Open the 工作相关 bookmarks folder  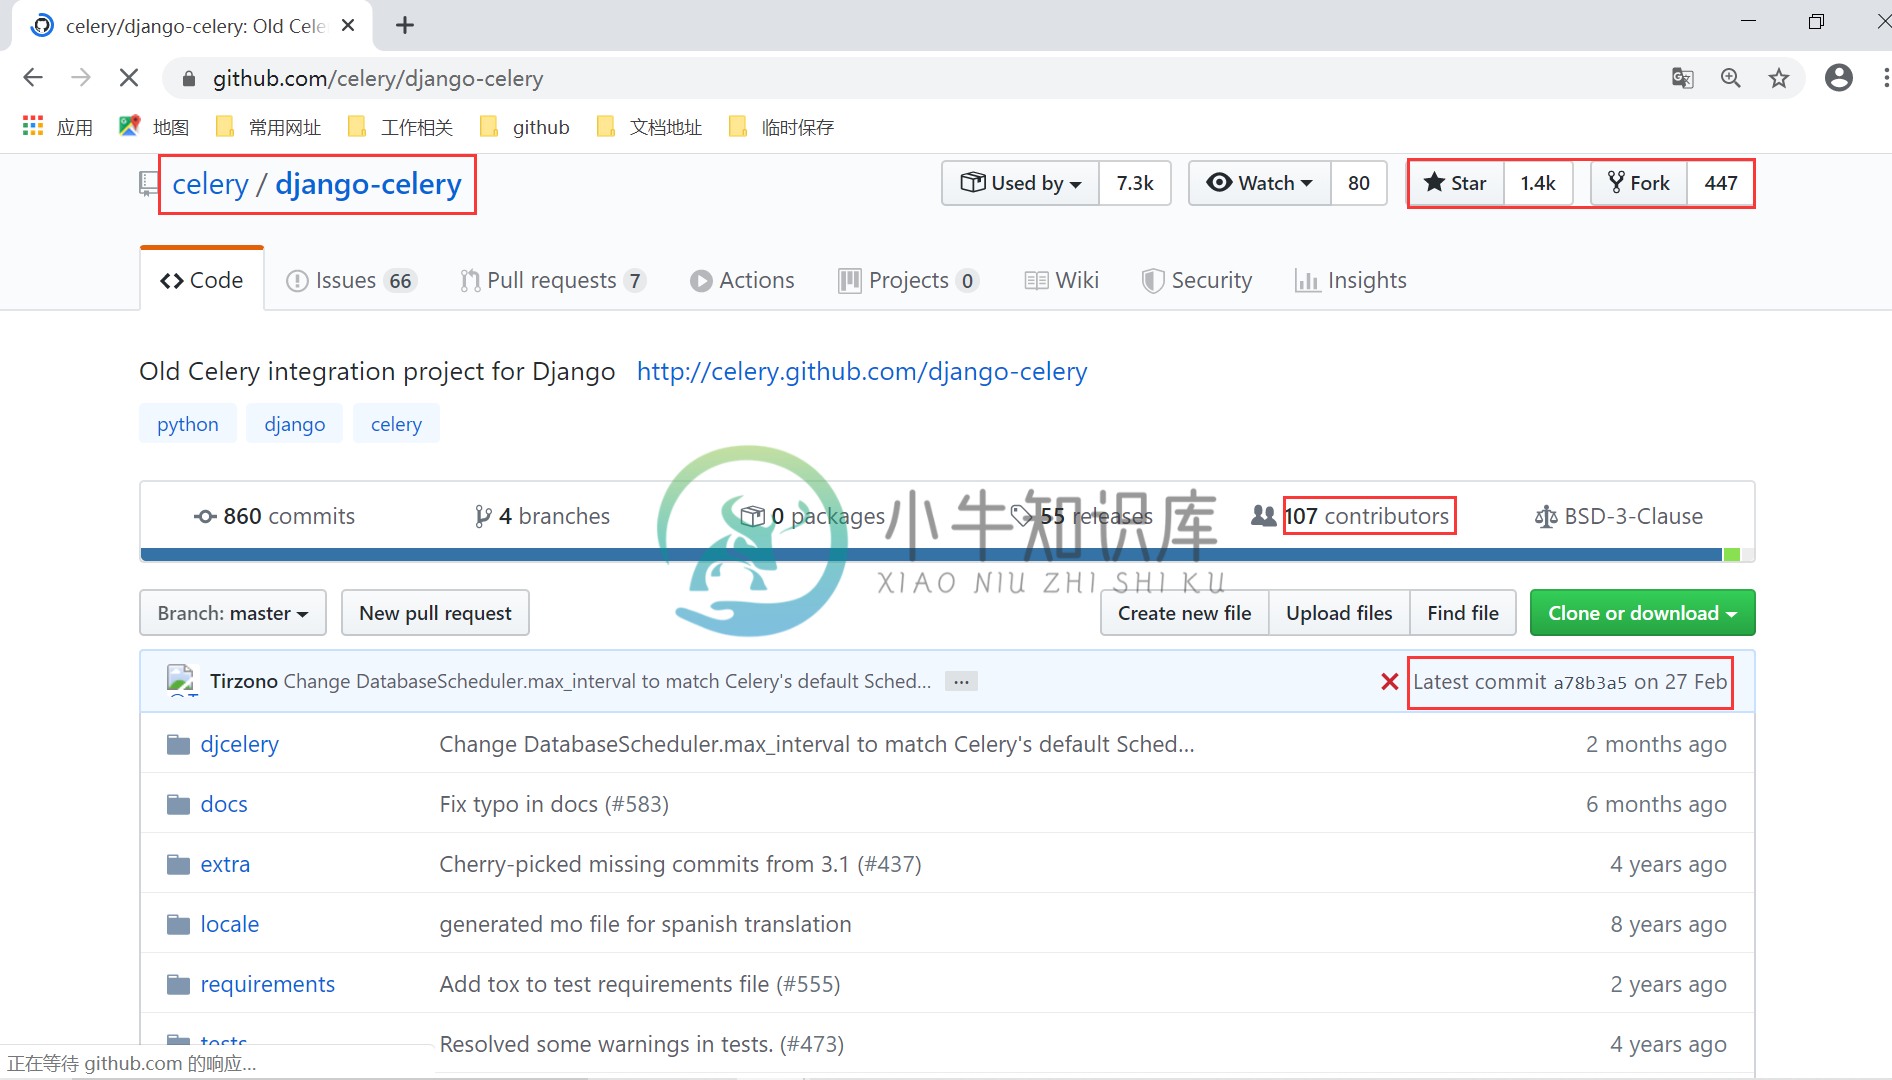pos(400,127)
